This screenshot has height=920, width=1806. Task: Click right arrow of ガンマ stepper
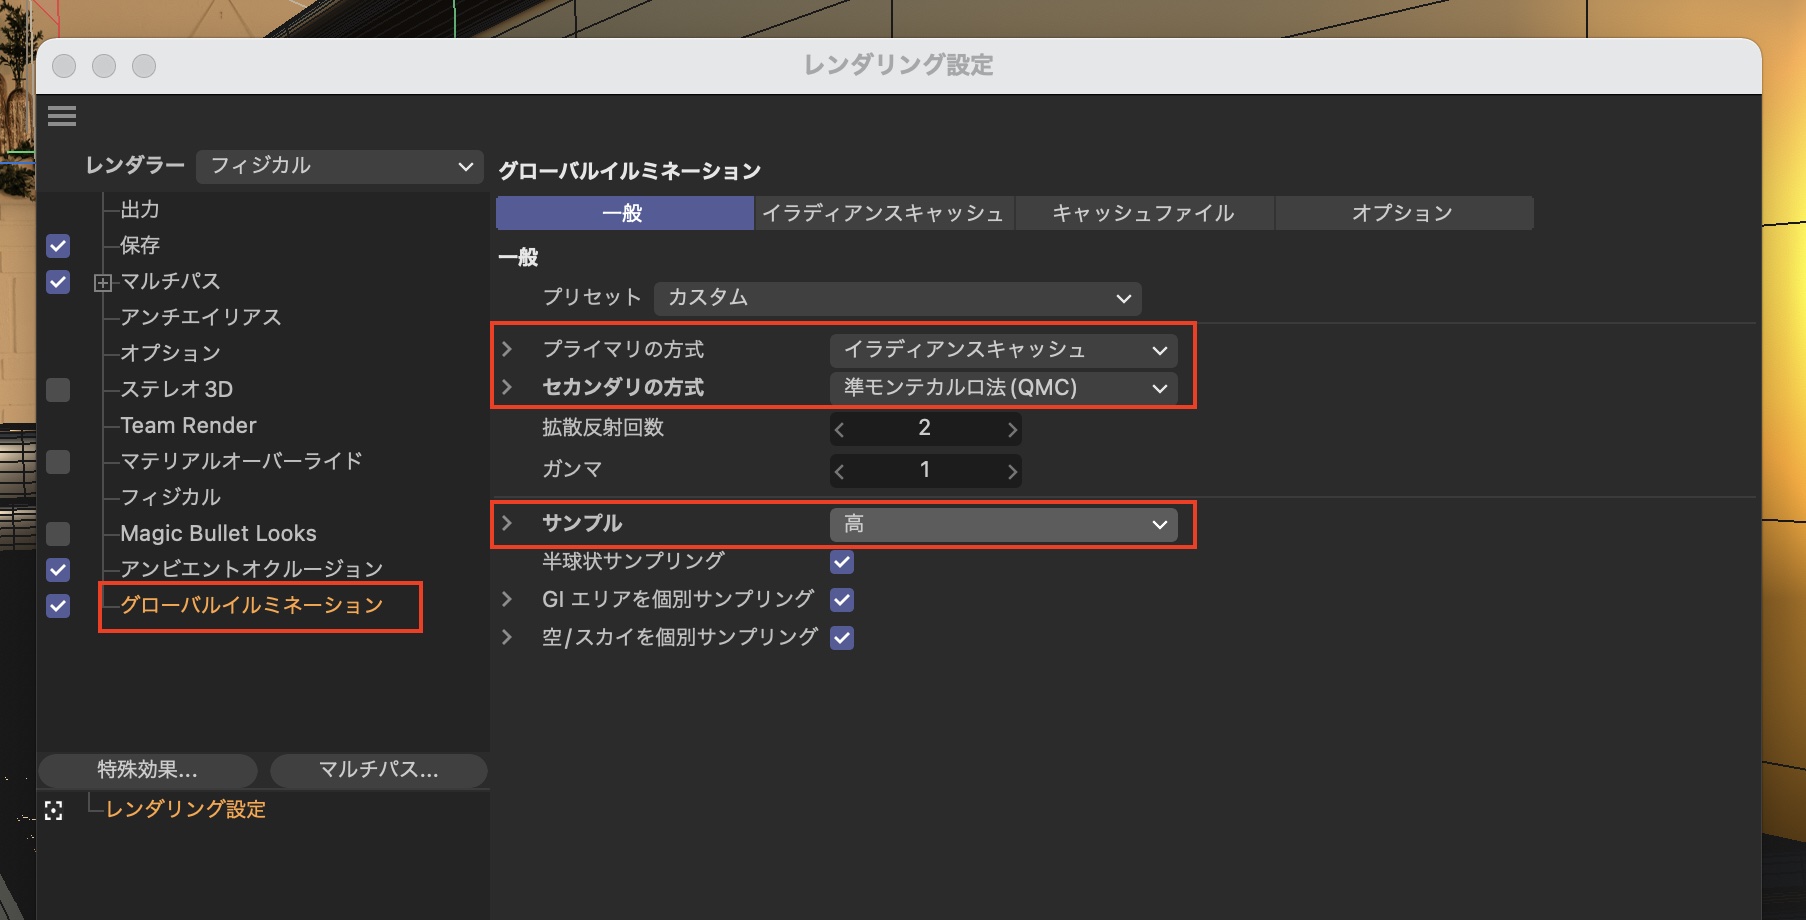[1011, 471]
